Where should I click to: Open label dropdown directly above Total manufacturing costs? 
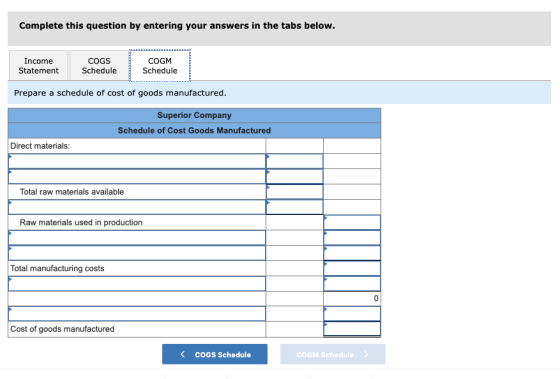tap(137, 253)
